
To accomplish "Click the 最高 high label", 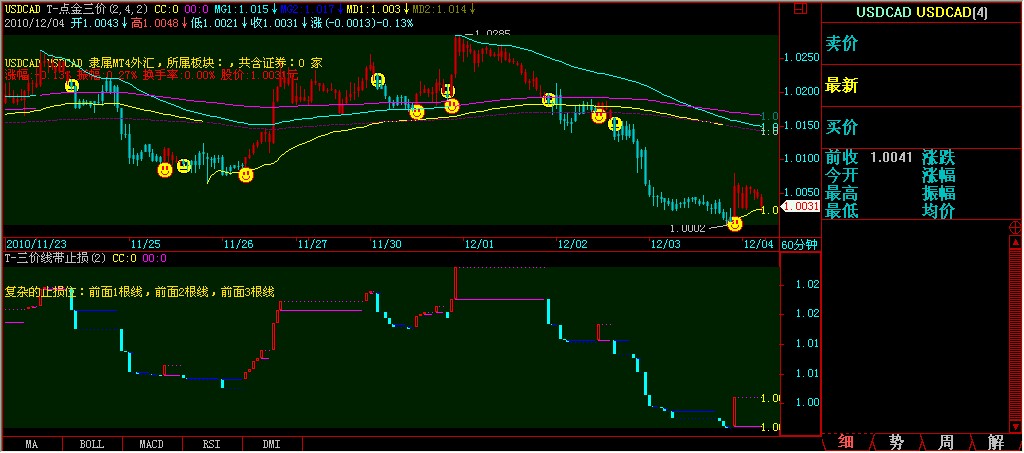I will pyautogui.click(x=842, y=194).
